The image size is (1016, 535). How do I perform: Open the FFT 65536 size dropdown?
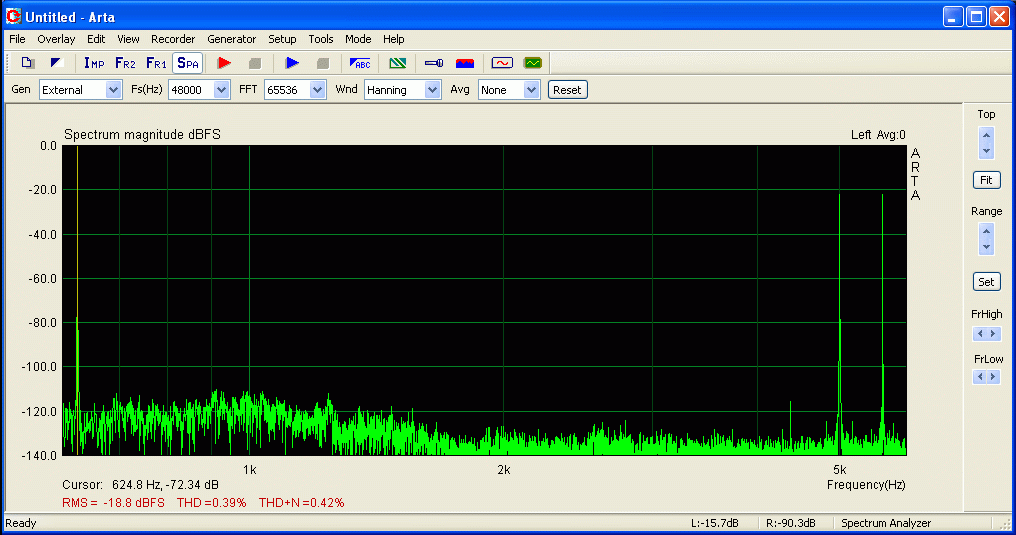[x=317, y=90]
